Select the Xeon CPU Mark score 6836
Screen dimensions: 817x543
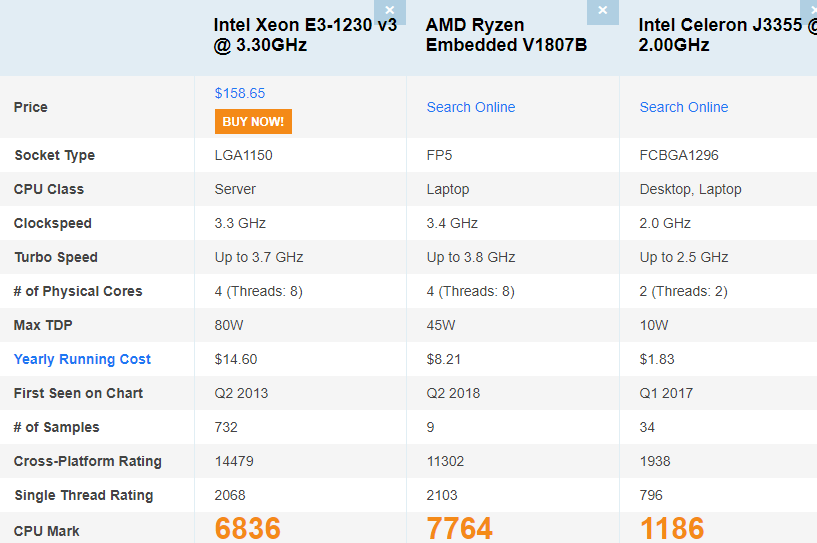[247, 528]
